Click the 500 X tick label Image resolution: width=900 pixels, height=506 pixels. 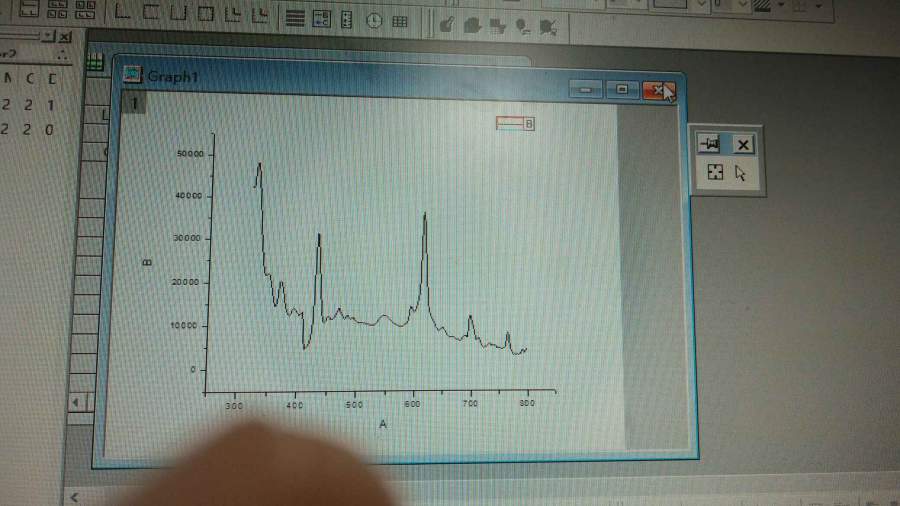(354, 404)
